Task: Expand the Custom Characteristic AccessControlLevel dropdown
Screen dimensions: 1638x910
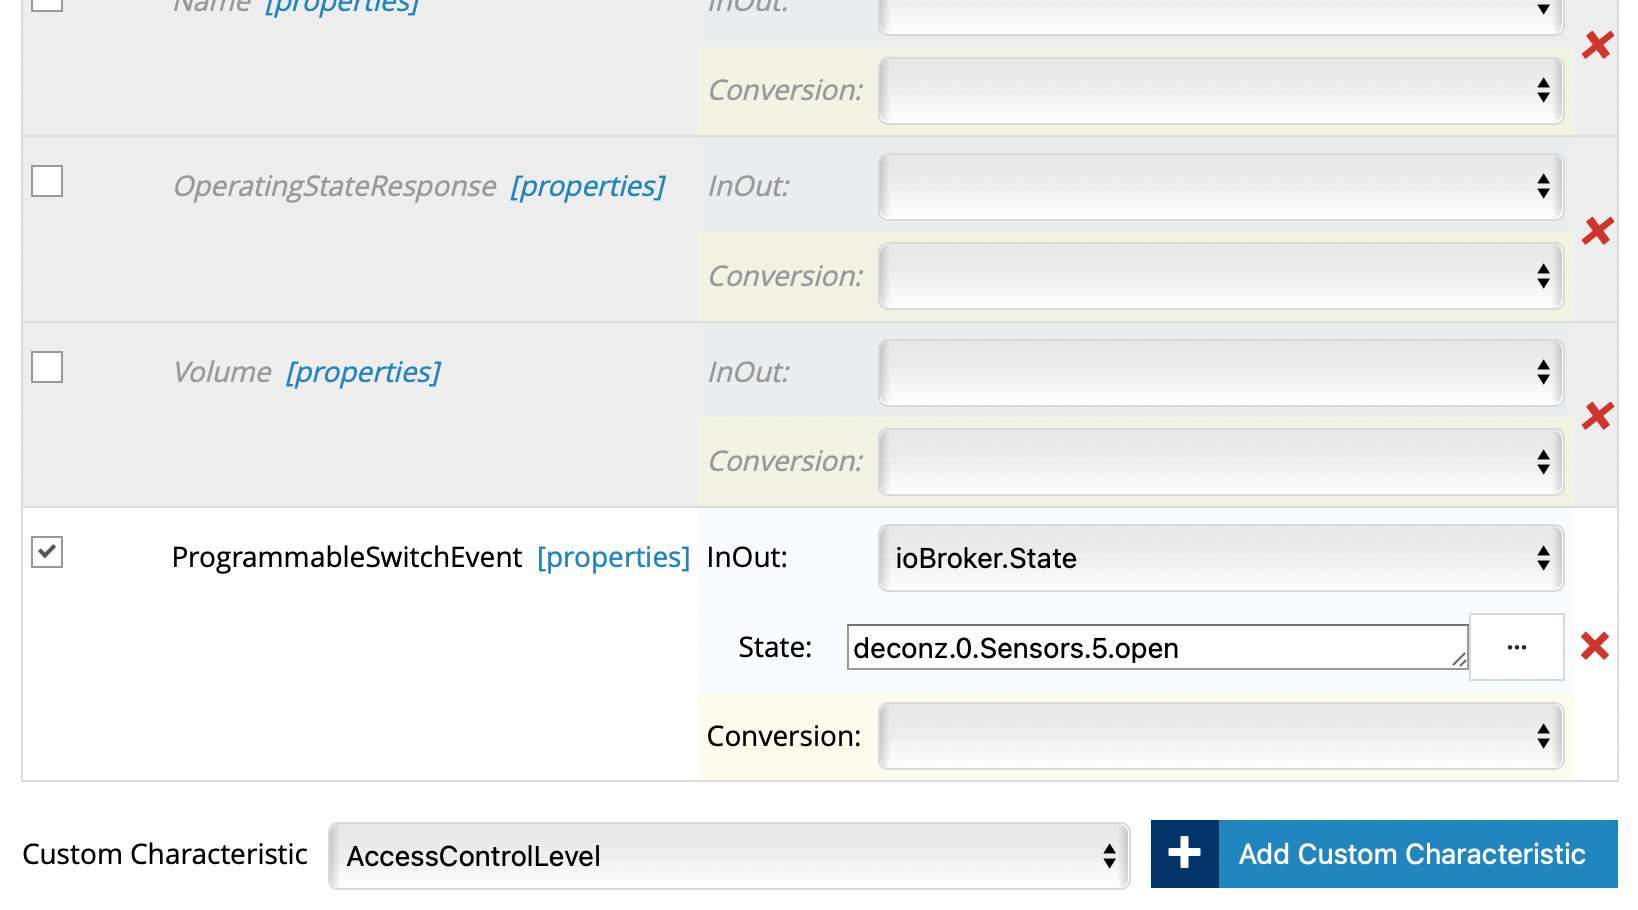Action: click(729, 856)
